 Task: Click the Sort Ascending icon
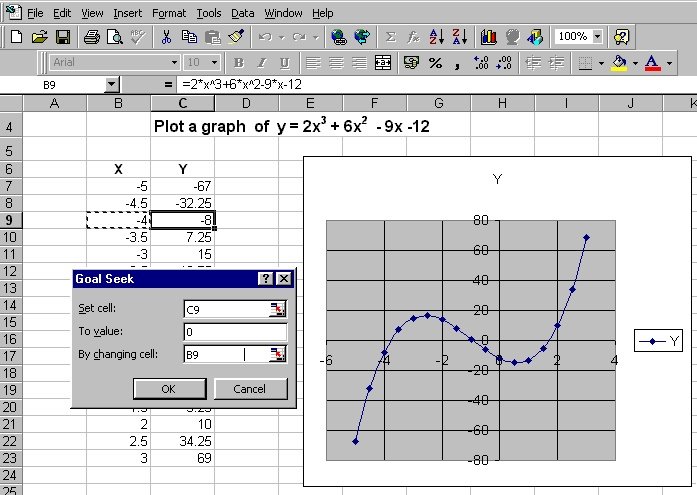pos(437,37)
